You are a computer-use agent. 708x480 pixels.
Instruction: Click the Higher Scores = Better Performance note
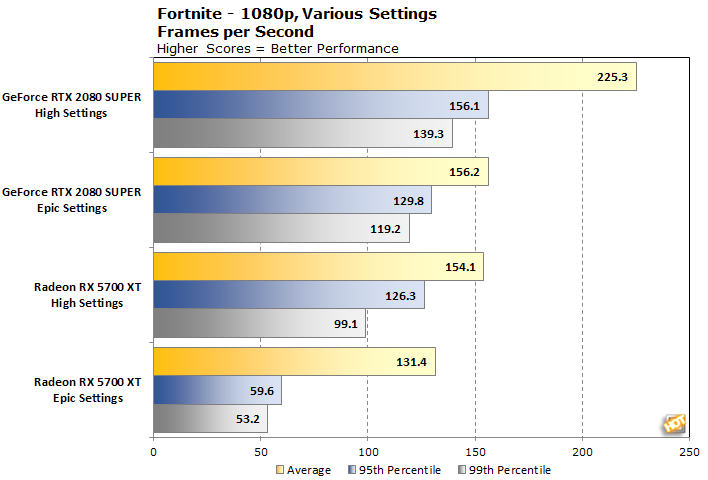pyautogui.click(x=278, y=49)
